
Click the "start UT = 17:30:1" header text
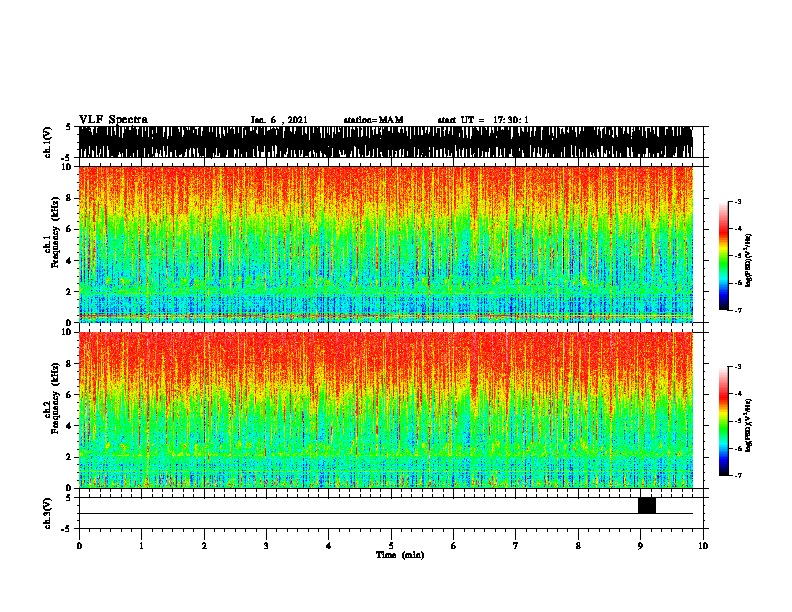483,120
